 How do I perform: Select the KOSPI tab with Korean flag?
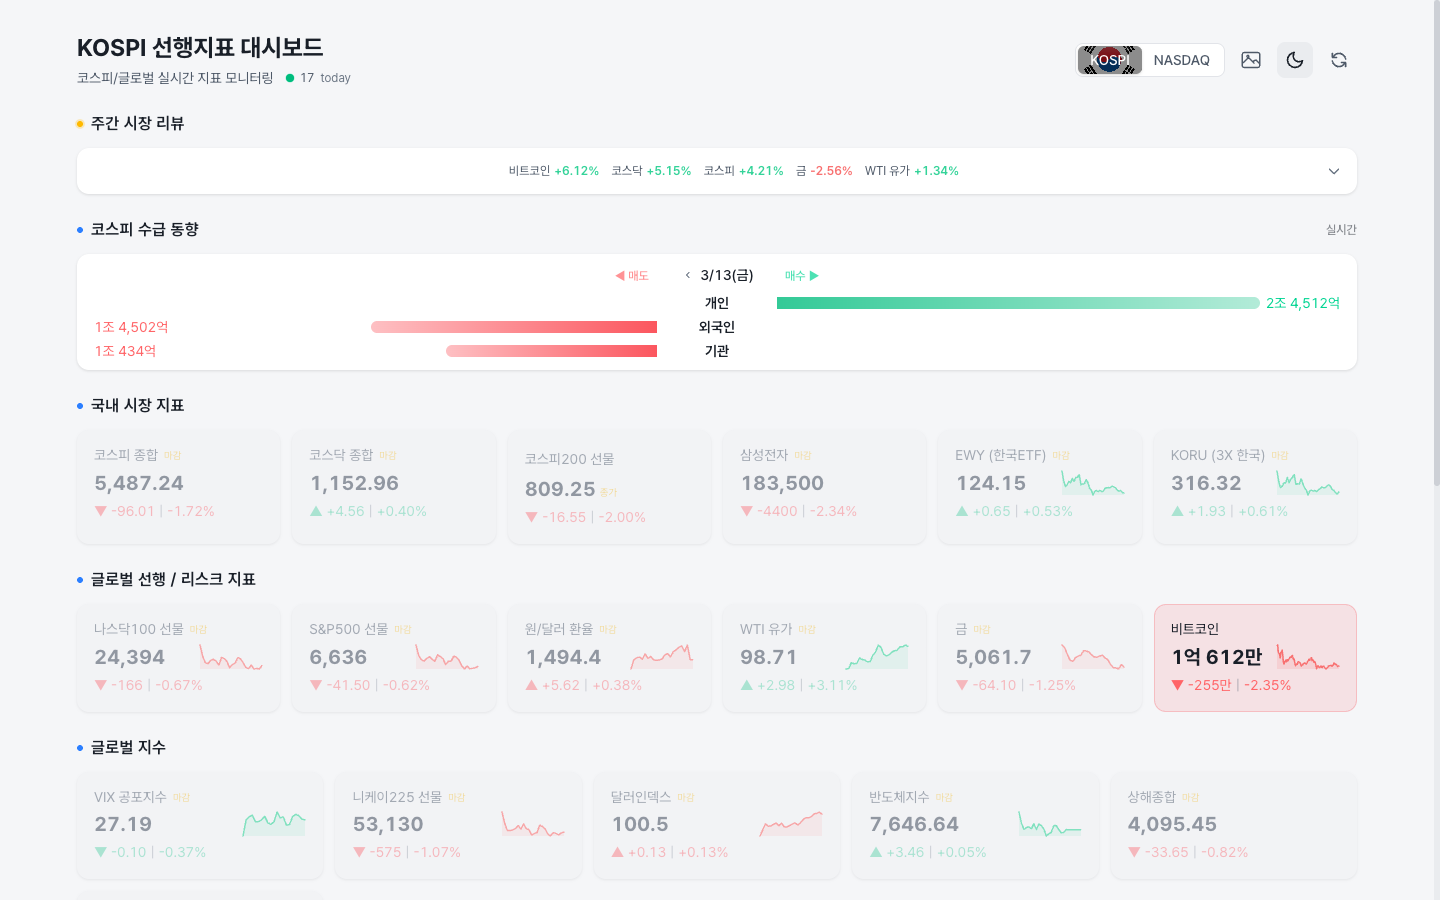(x=1109, y=60)
